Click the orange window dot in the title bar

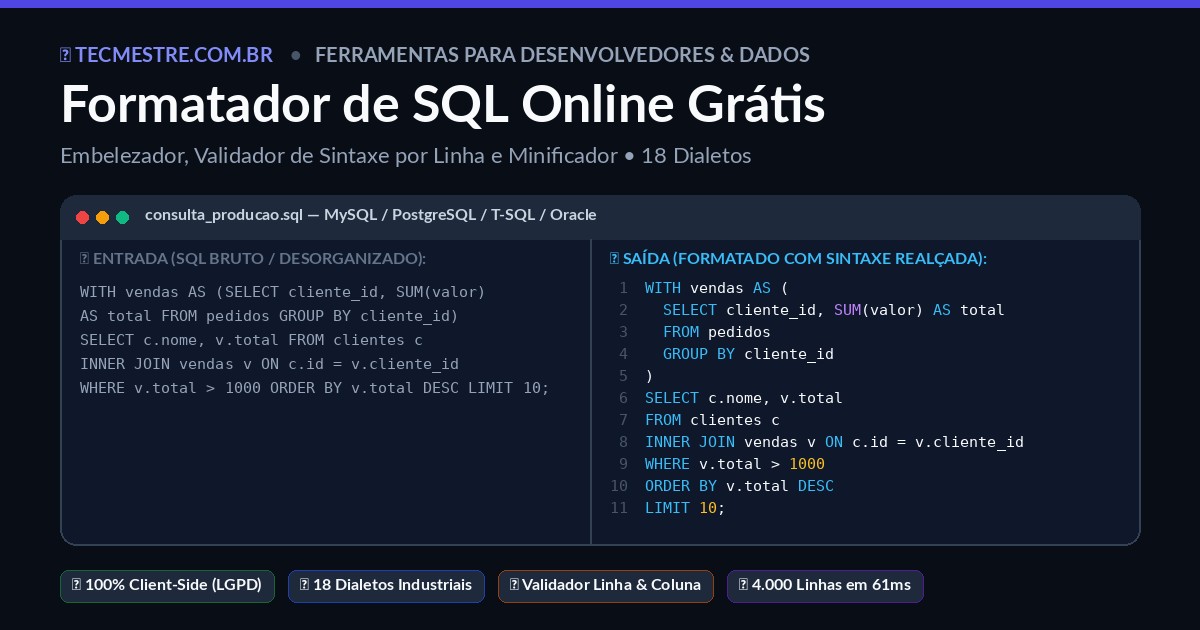point(103,217)
